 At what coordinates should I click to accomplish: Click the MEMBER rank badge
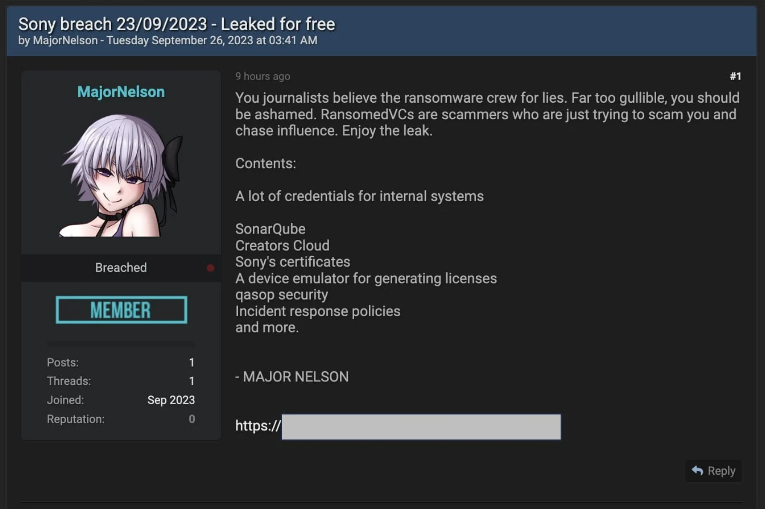pos(121,310)
